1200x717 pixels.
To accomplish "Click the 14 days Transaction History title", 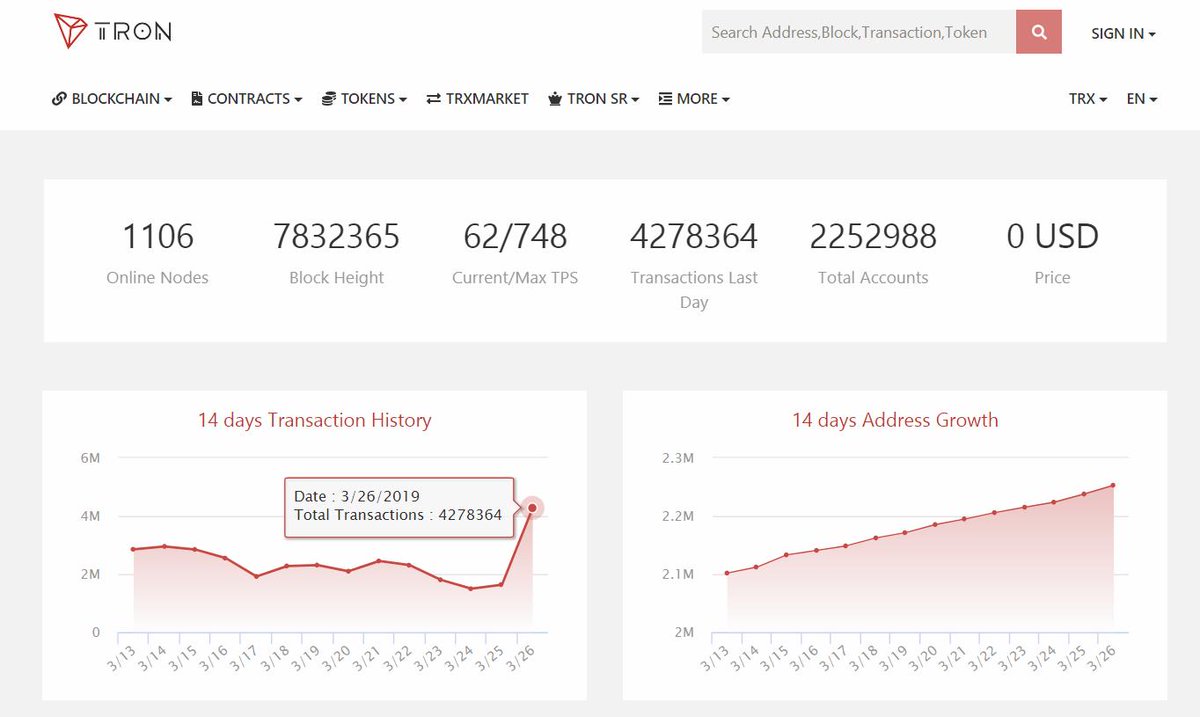I will pos(314,420).
